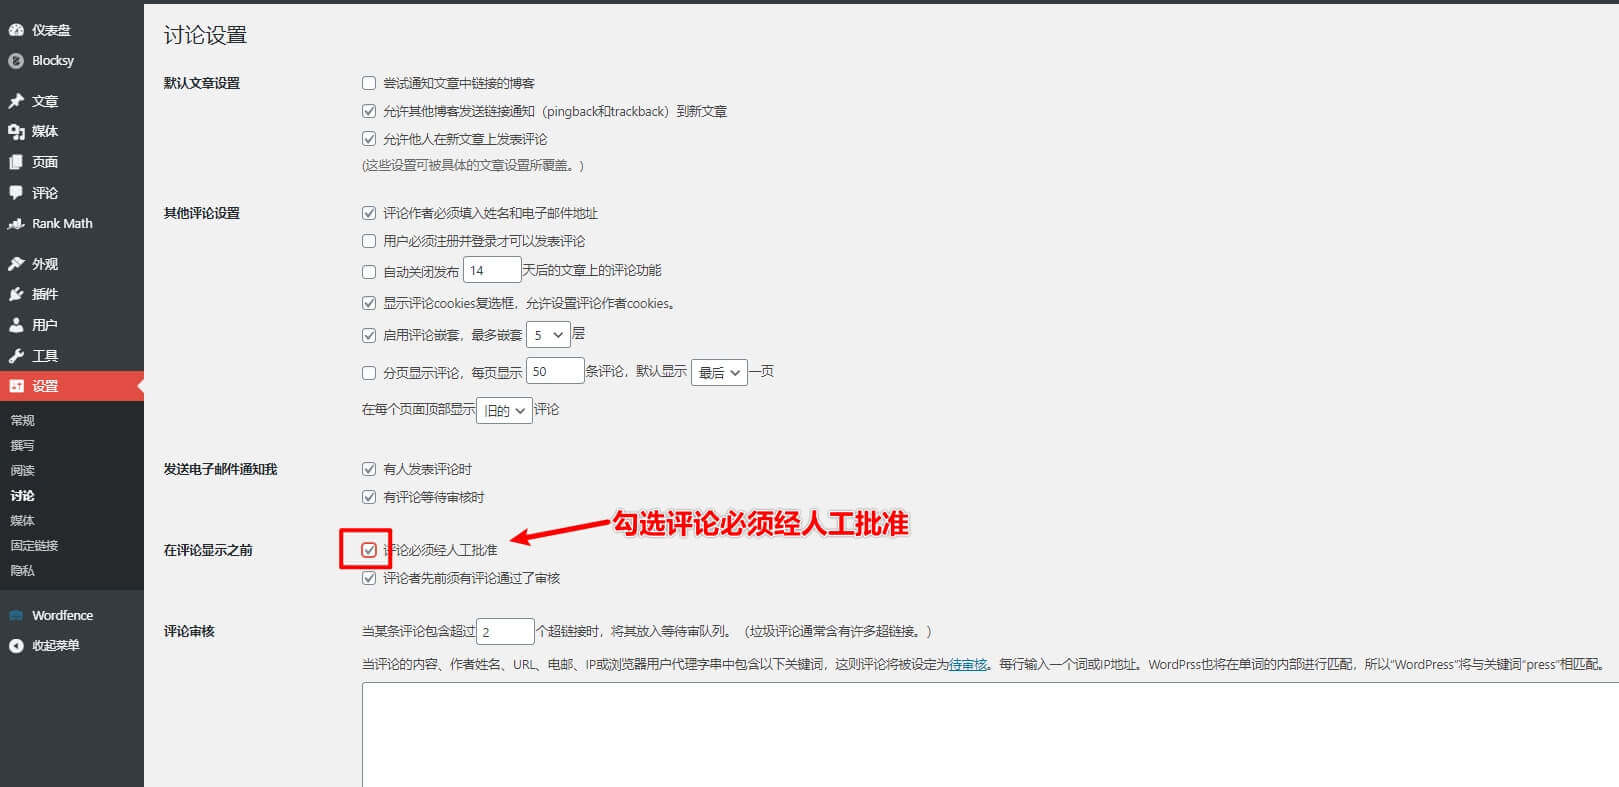Open Rank Math chart icon
Viewport: 1619px width, 787px height.
click(16, 224)
